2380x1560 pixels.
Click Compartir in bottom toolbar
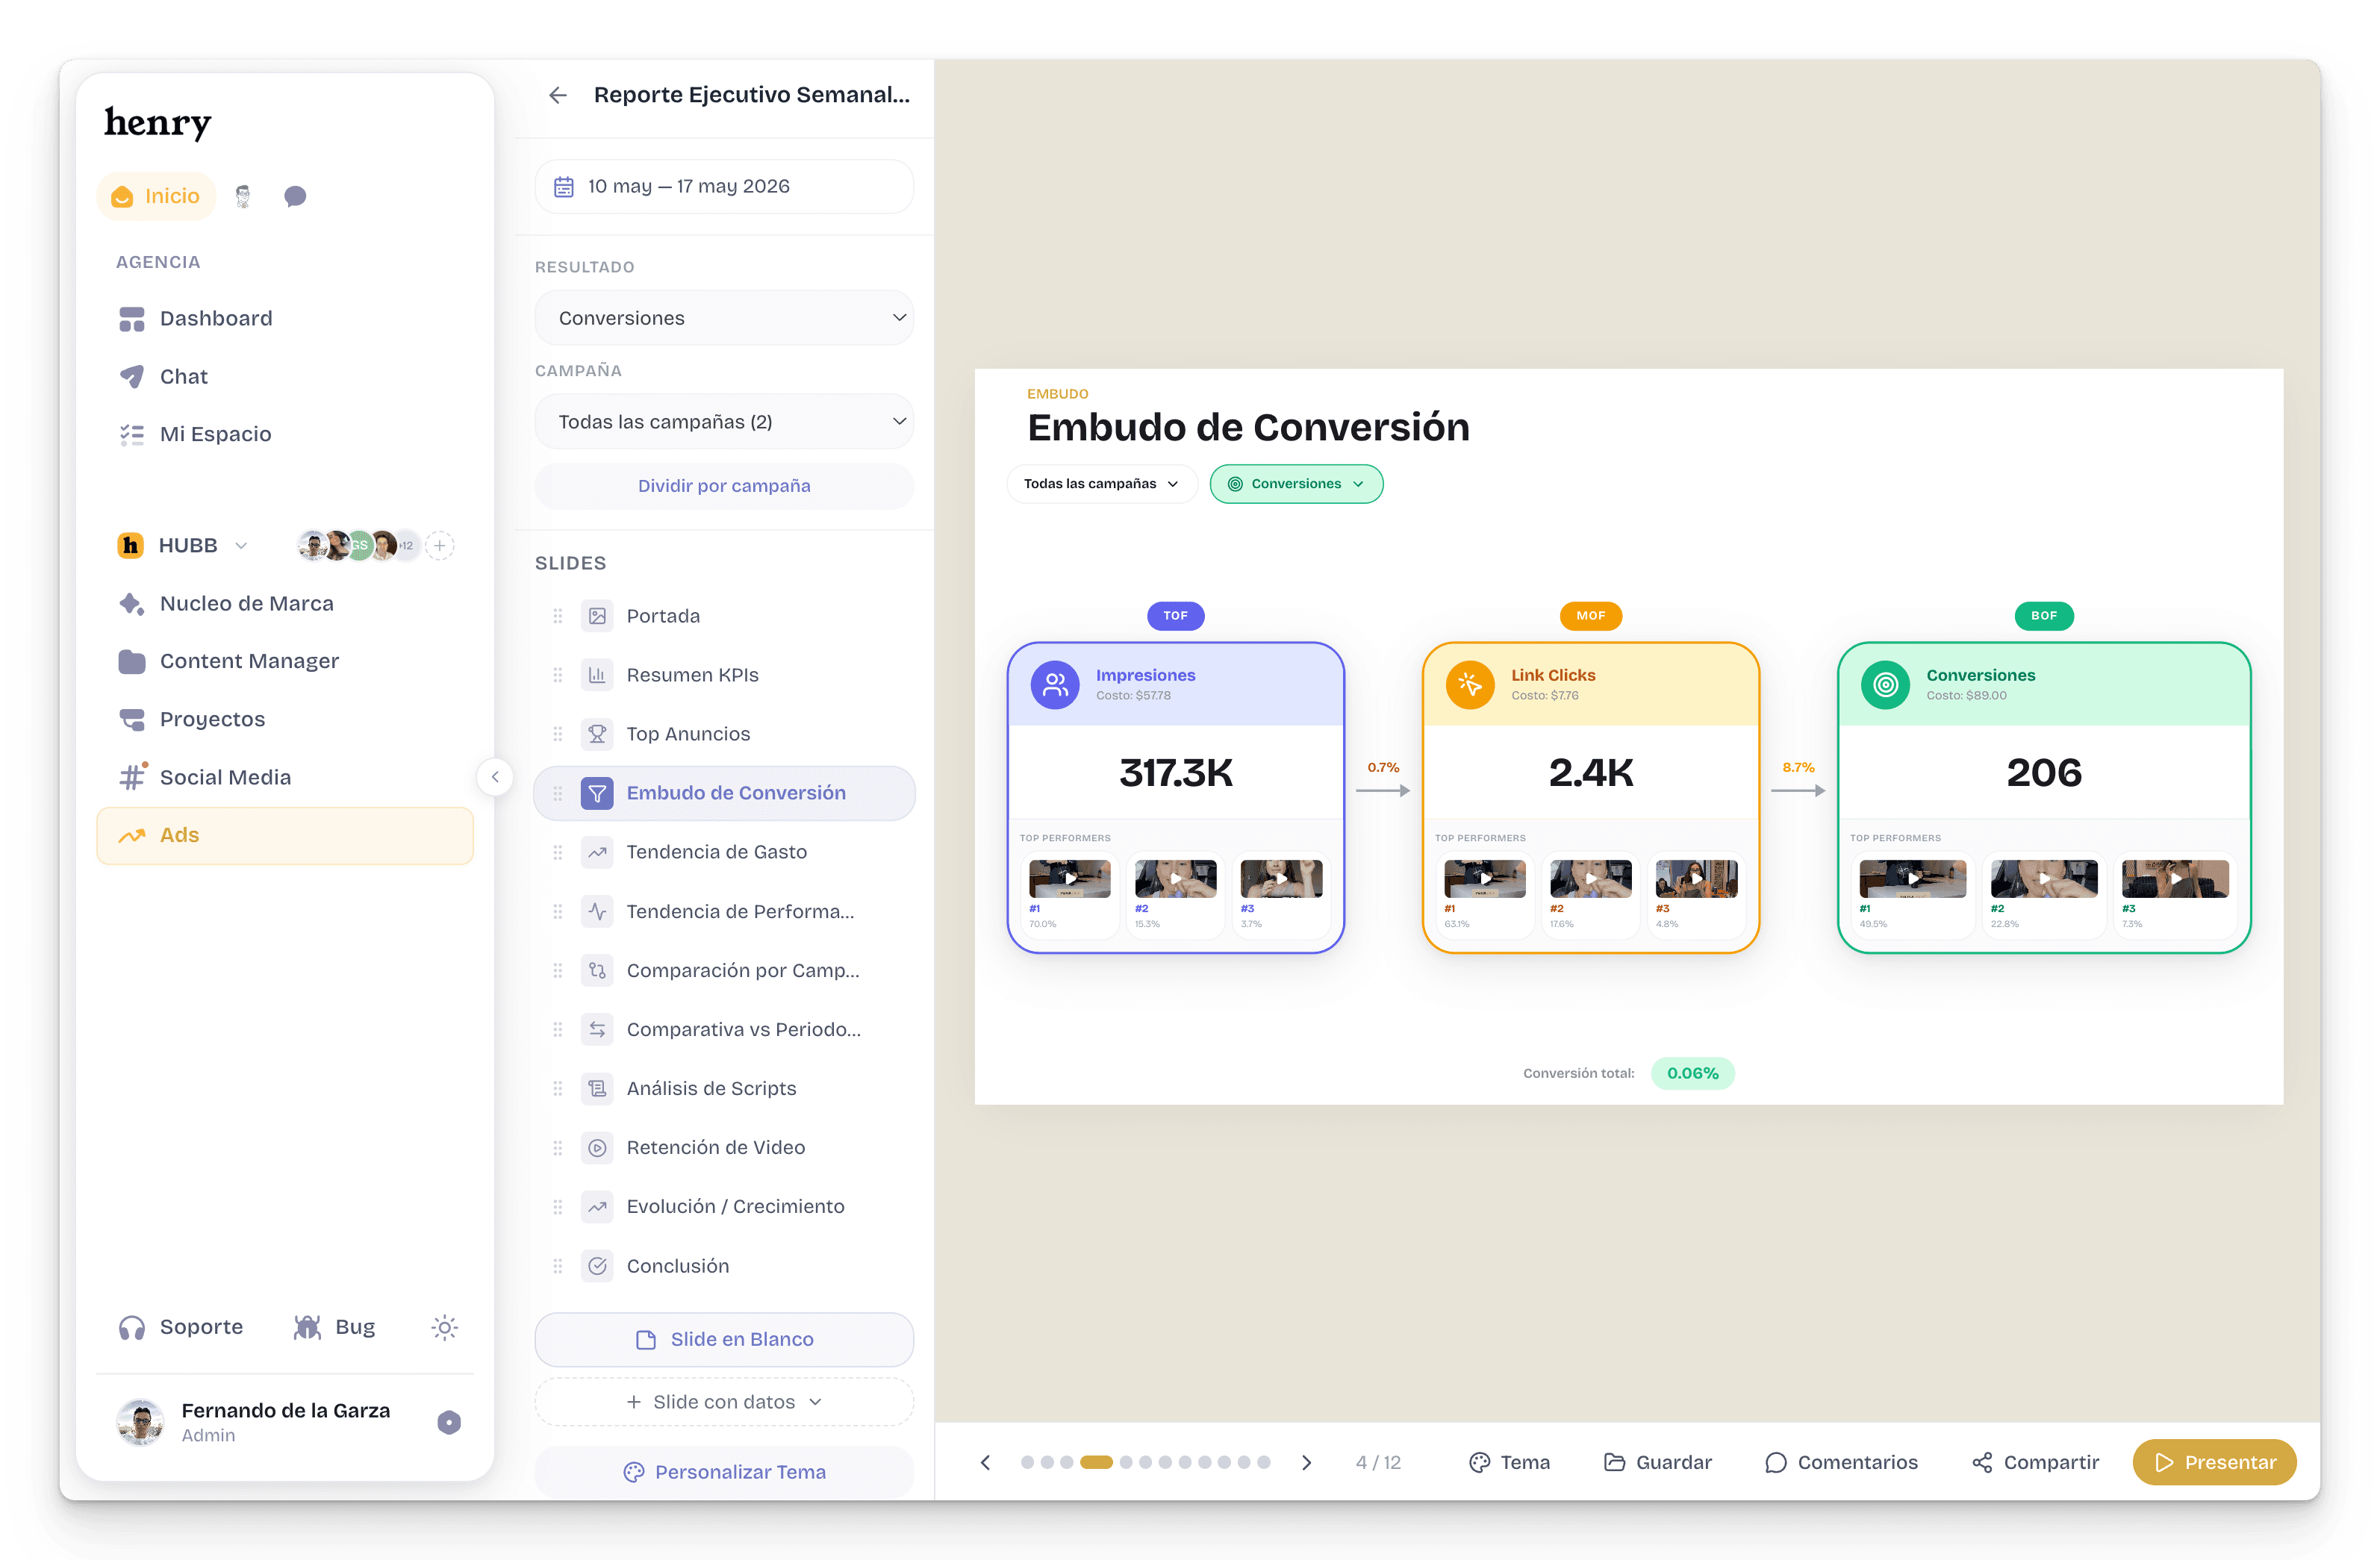(2036, 1462)
